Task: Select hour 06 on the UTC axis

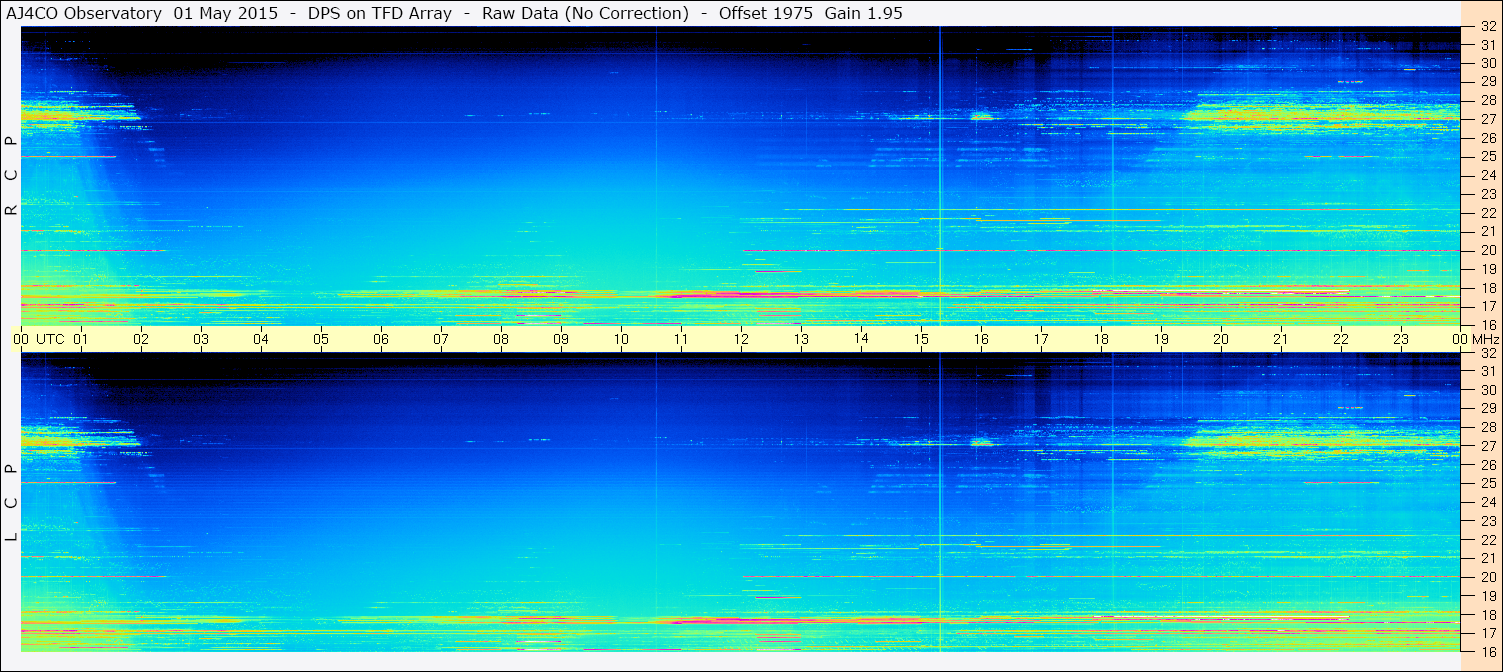Action: pos(381,339)
